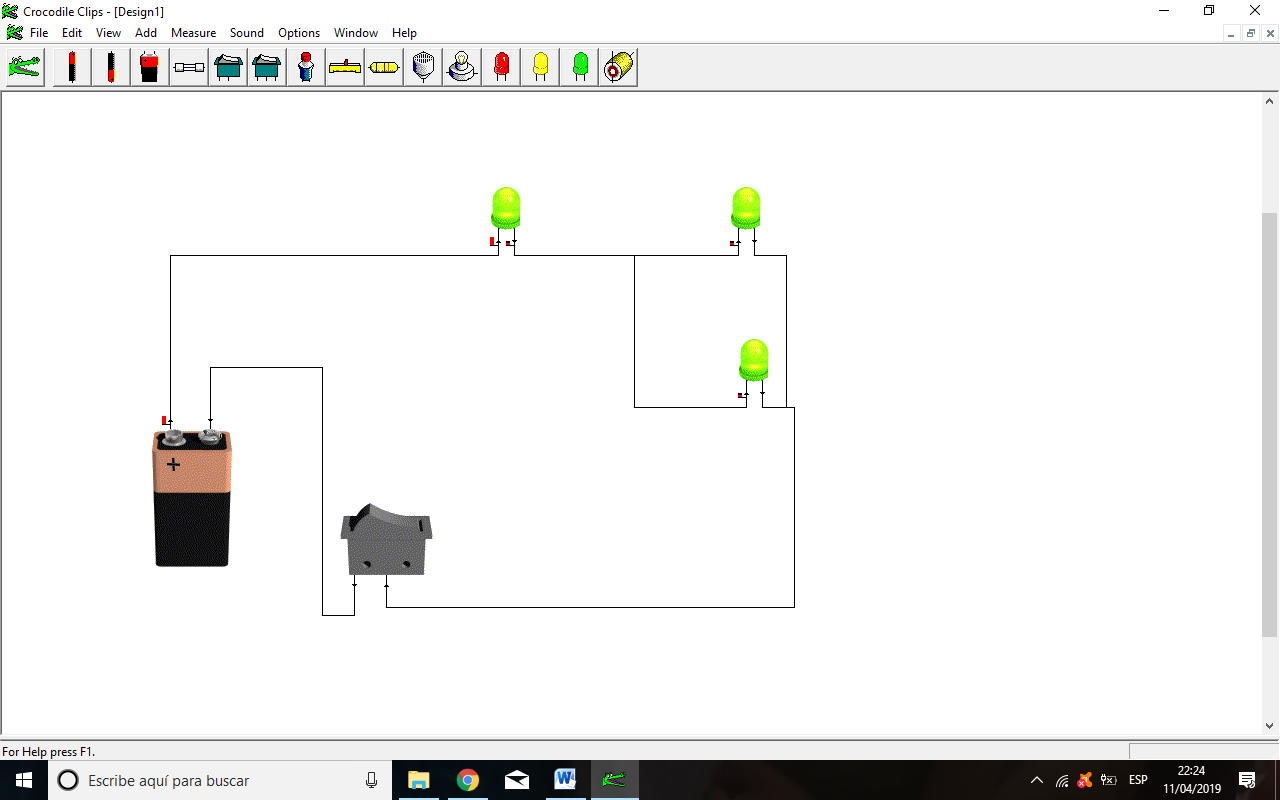This screenshot has width=1280, height=800.
Task: Open the Help menu for F1 assistance
Action: point(404,32)
